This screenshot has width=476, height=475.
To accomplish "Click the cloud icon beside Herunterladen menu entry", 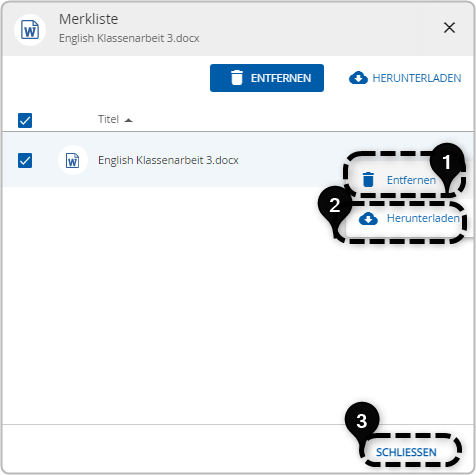I will [x=368, y=219].
